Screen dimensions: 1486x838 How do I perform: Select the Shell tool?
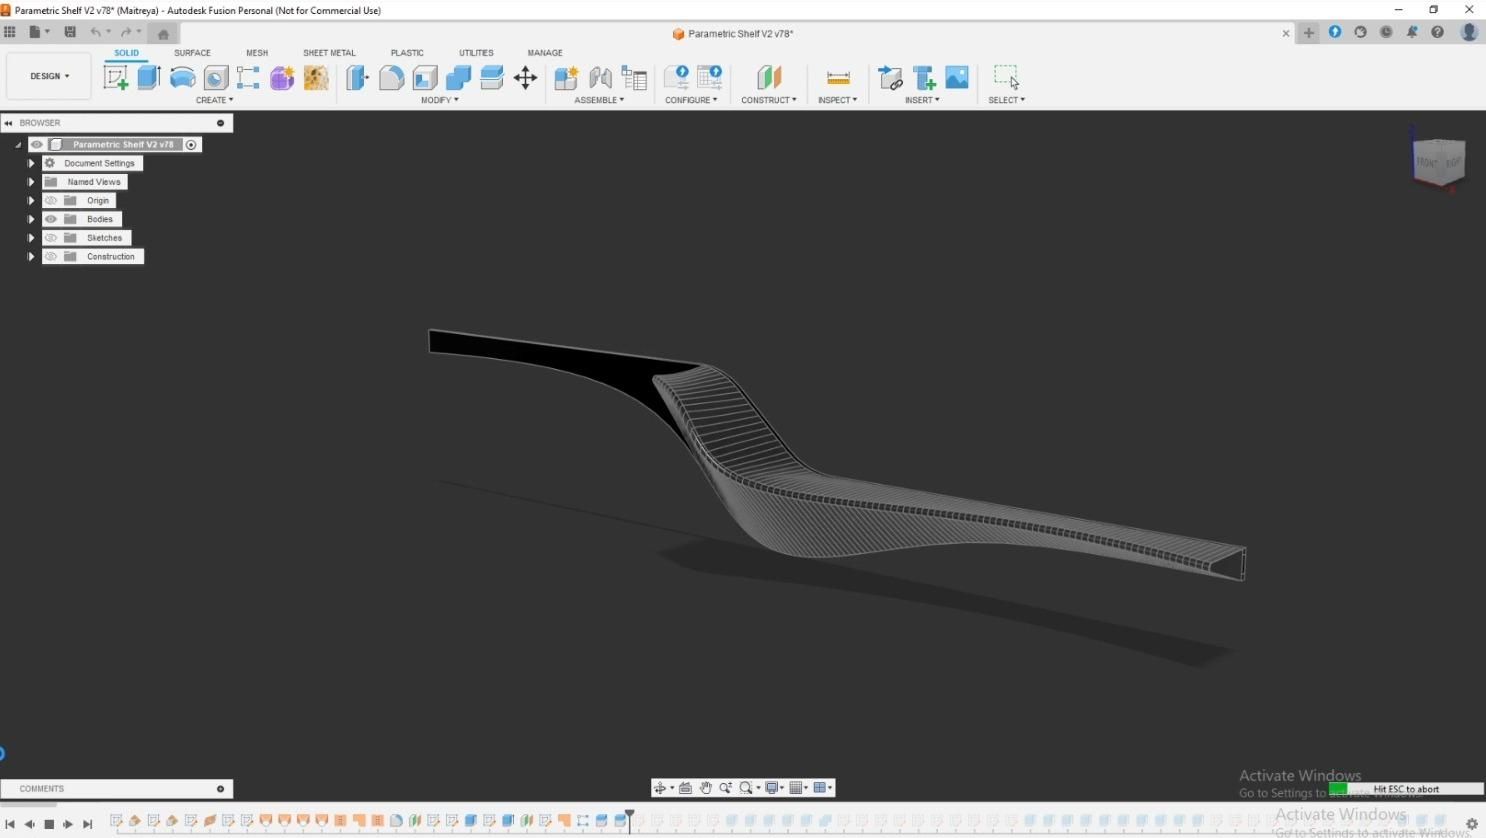(x=425, y=78)
